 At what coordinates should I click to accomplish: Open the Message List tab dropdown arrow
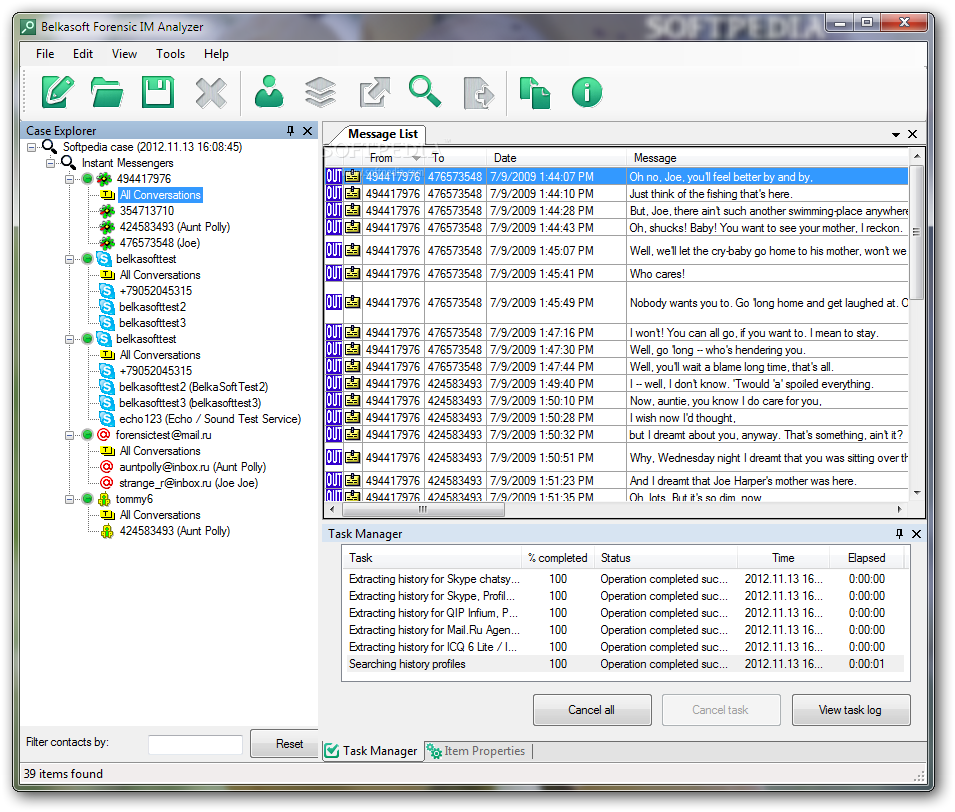tap(896, 135)
